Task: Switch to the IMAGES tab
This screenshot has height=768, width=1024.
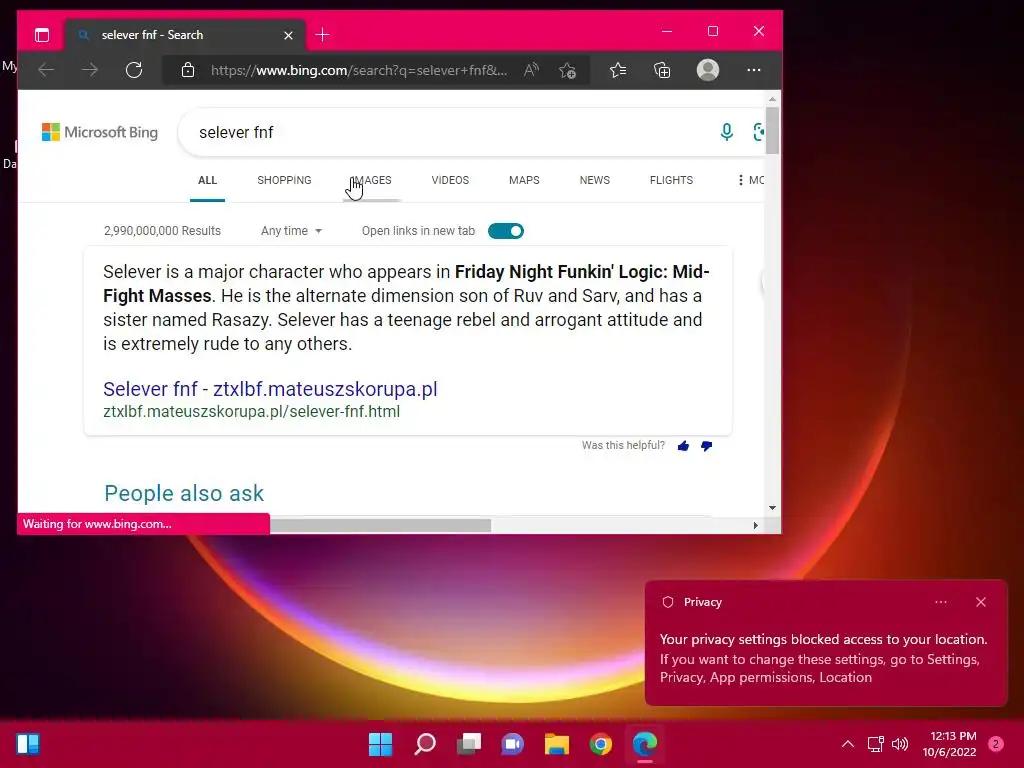Action: 371,180
